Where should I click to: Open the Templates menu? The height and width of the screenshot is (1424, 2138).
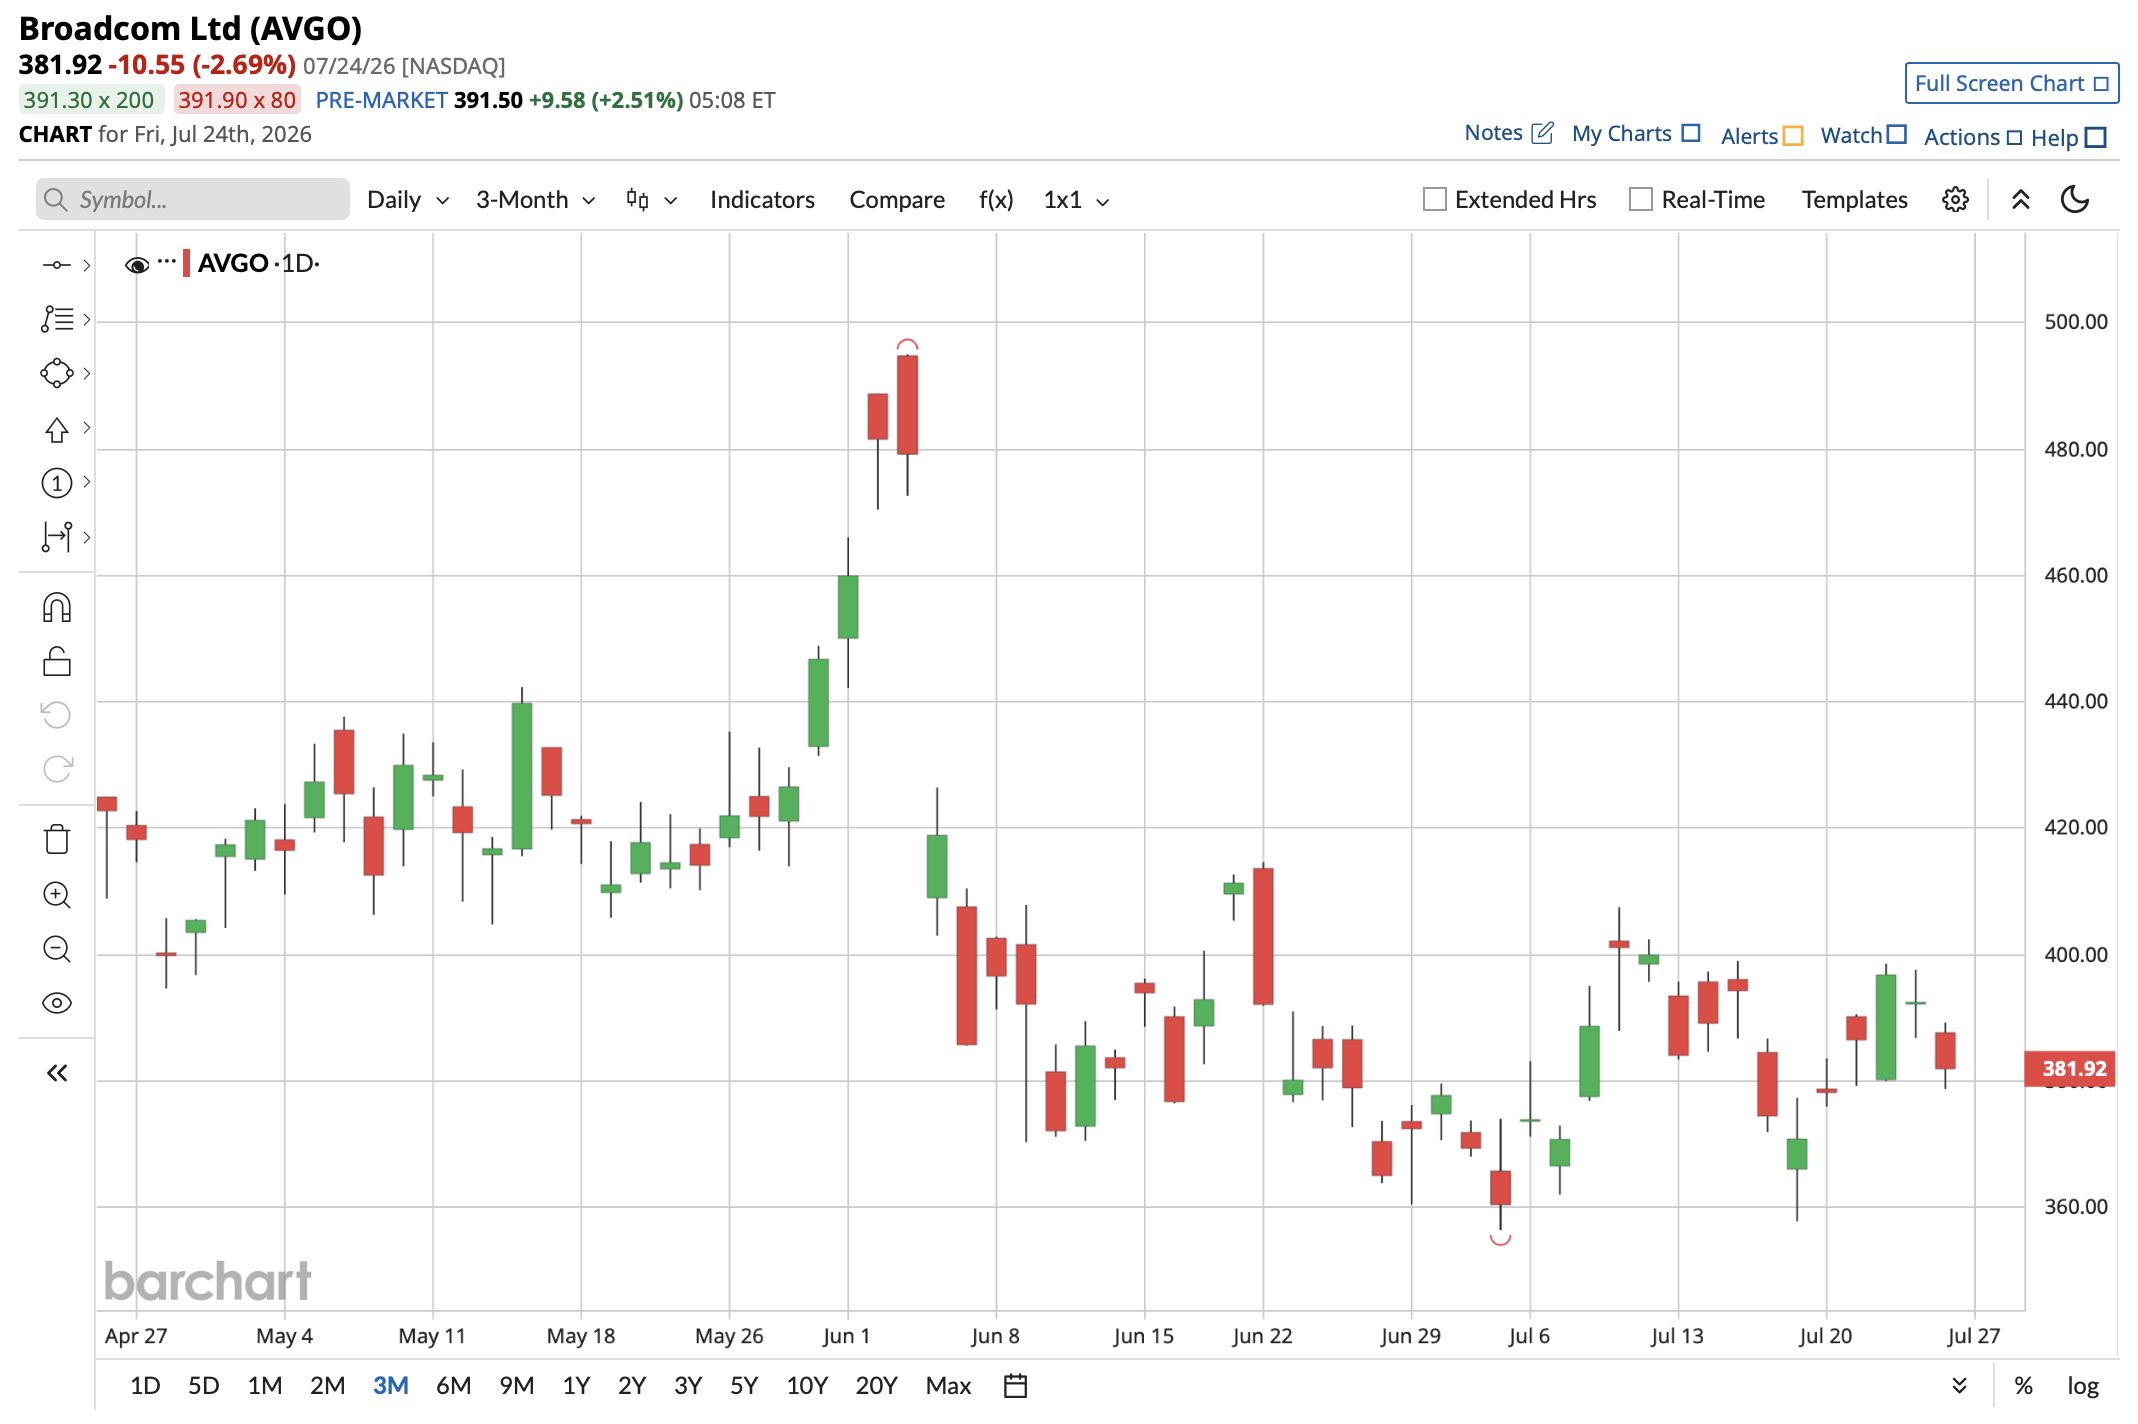tap(1854, 200)
